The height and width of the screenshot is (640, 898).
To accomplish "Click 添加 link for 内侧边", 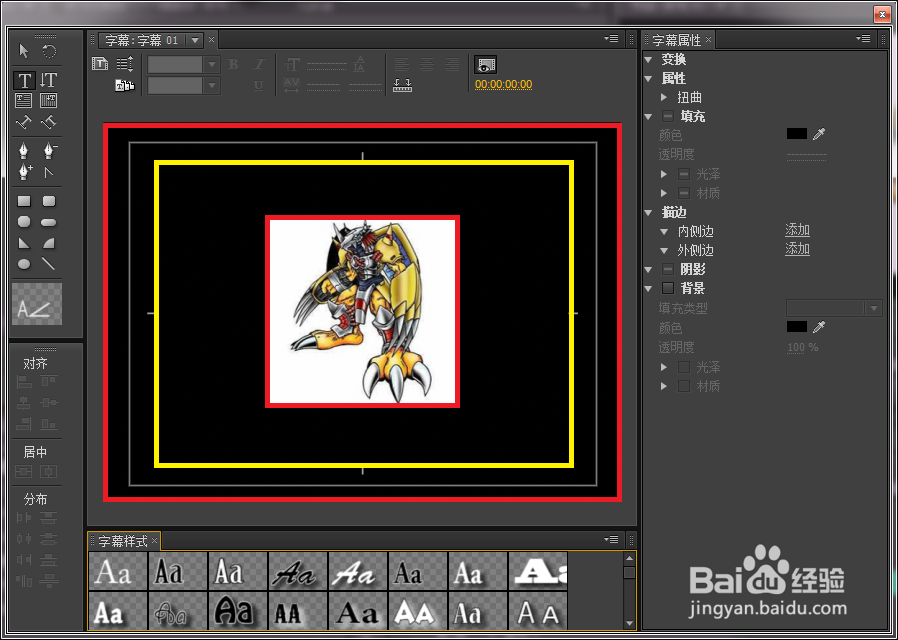I will (797, 230).
